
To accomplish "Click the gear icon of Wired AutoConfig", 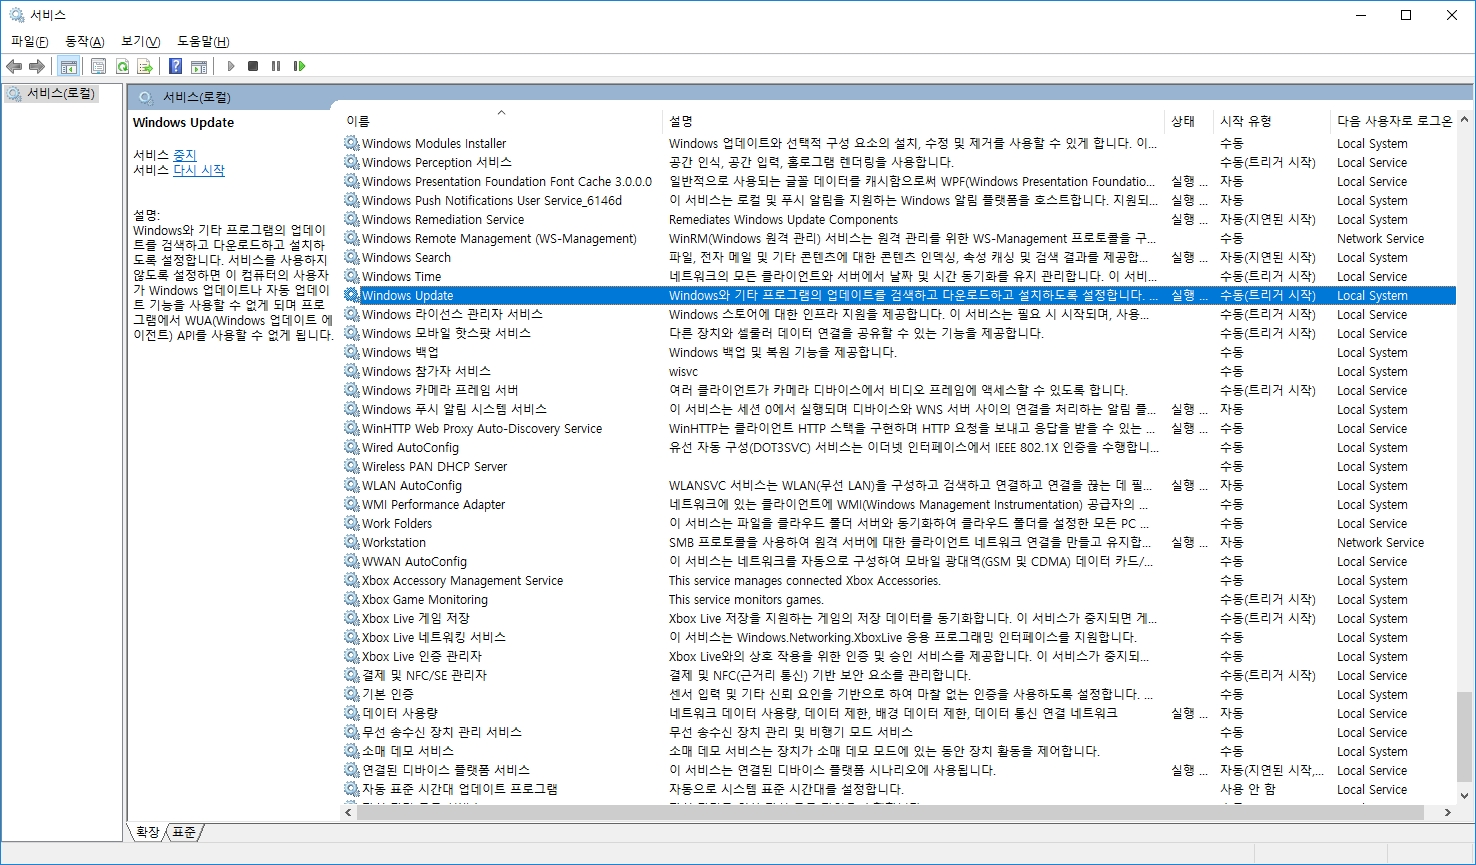I will tap(352, 447).
